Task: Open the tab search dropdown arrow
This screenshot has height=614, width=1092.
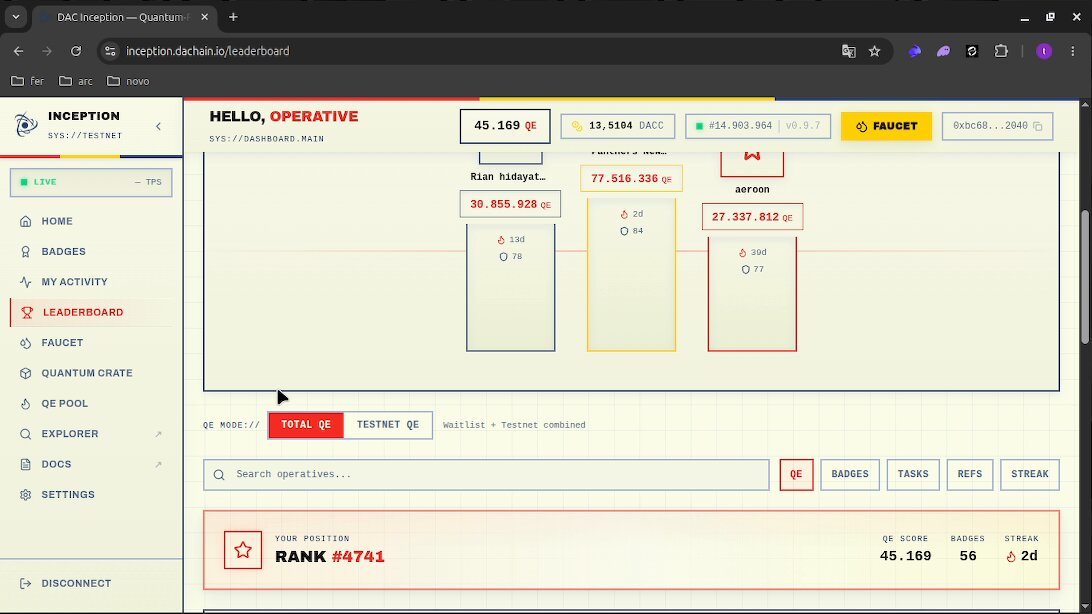Action: coord(15,17)
